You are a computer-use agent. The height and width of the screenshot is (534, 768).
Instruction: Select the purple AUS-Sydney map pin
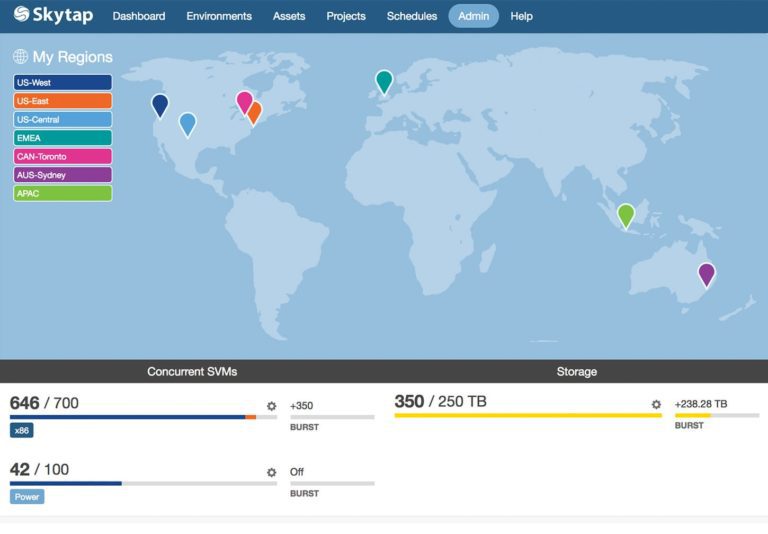tap(706, 273)
